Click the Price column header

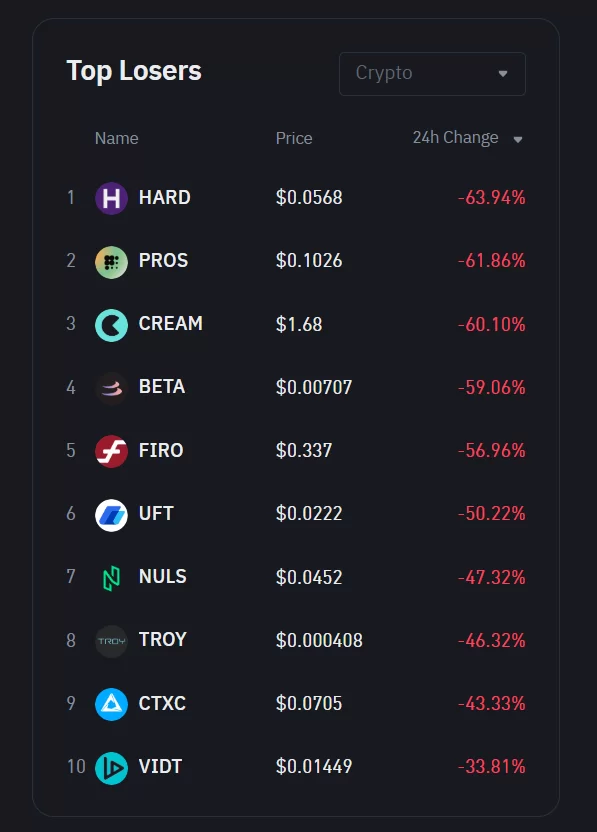(x=294, y=138)
